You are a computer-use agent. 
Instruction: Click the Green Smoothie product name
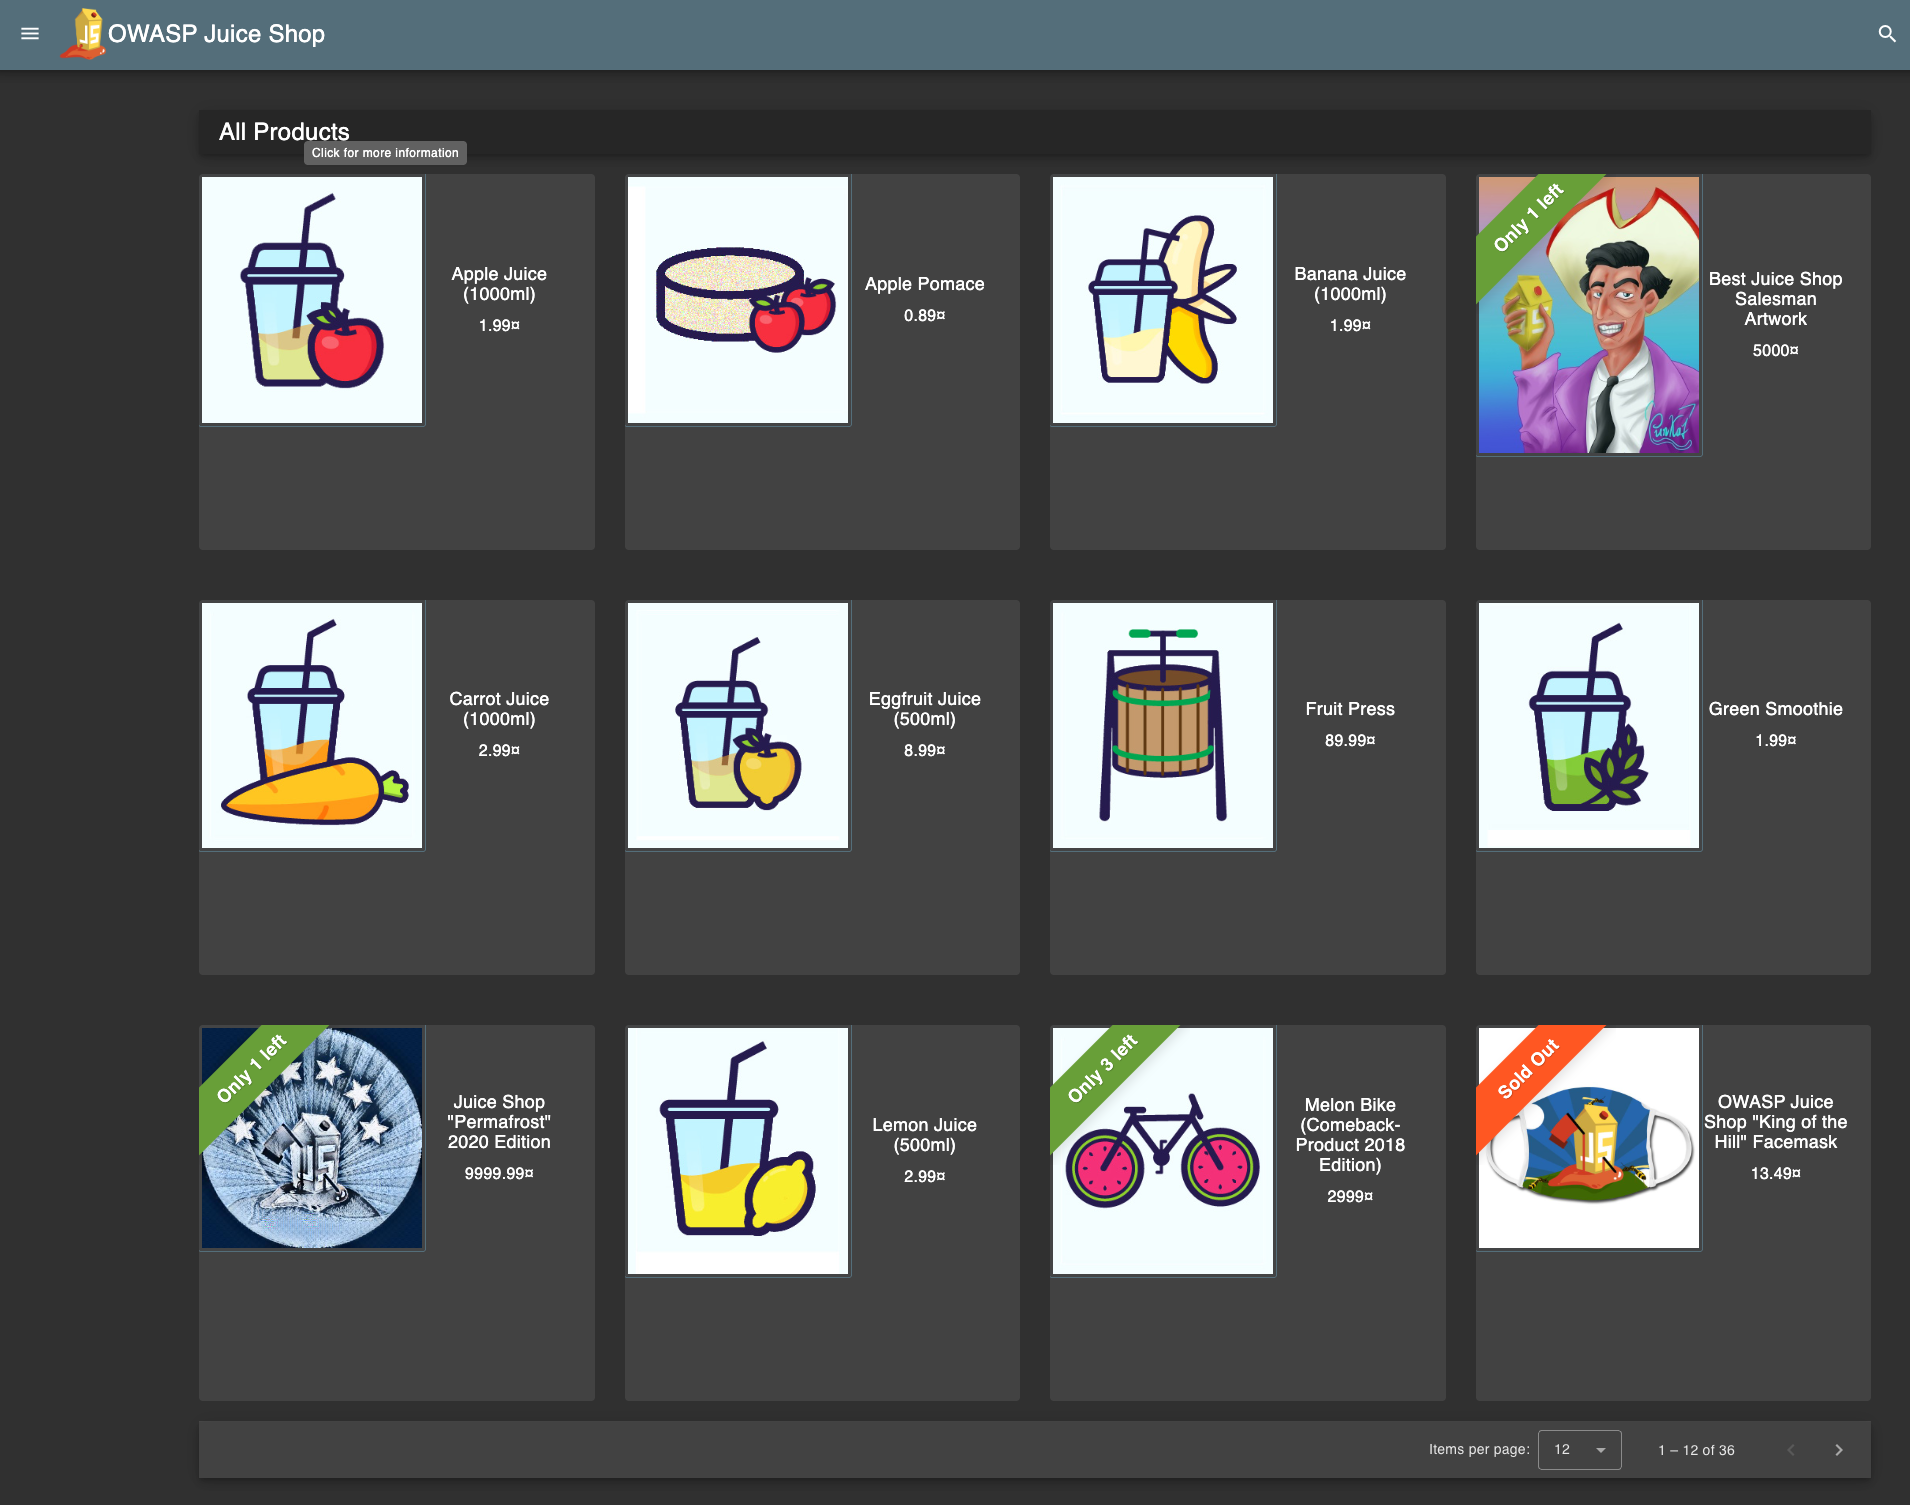(1775, 709)
